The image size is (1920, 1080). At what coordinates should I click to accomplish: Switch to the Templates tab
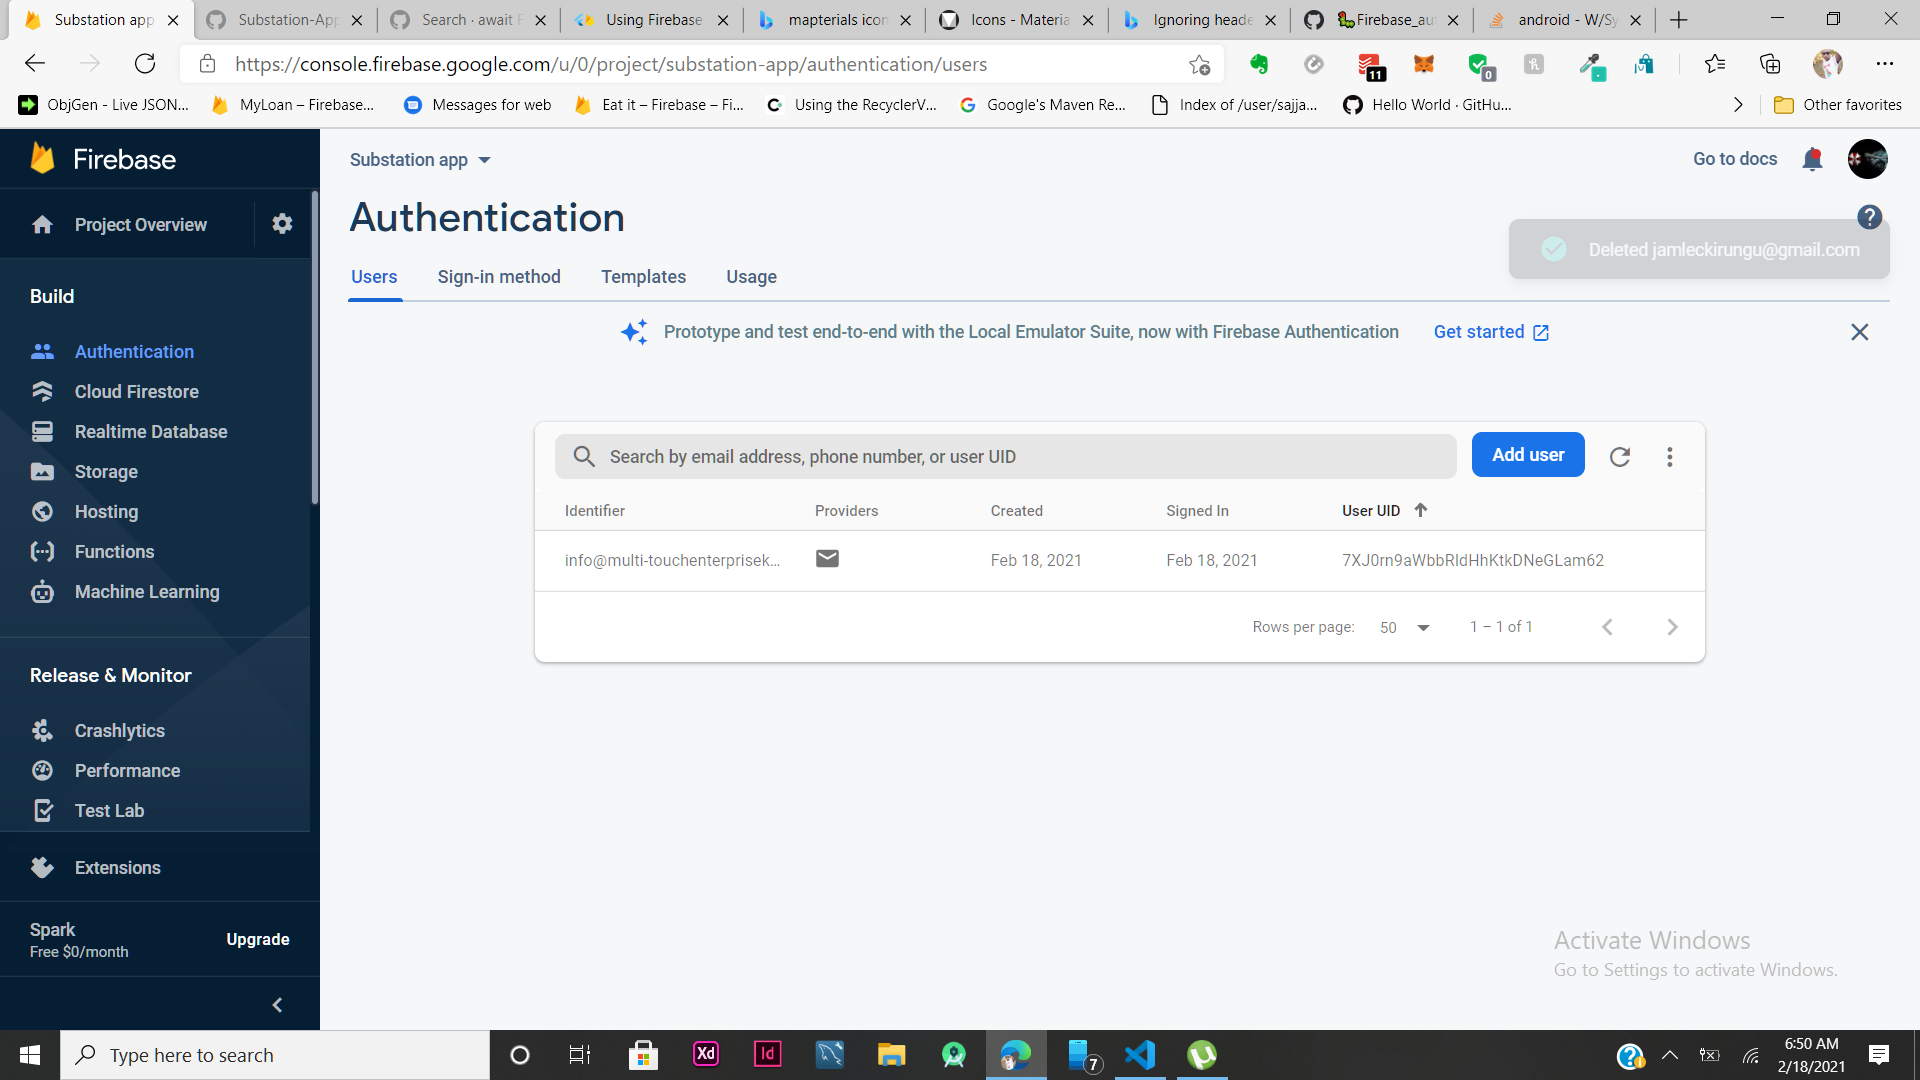point(643,277)
